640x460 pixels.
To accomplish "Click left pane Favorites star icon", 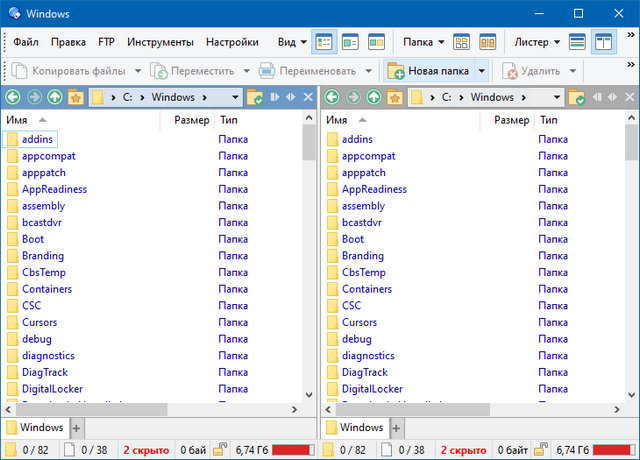I will (x=74, y=98).
